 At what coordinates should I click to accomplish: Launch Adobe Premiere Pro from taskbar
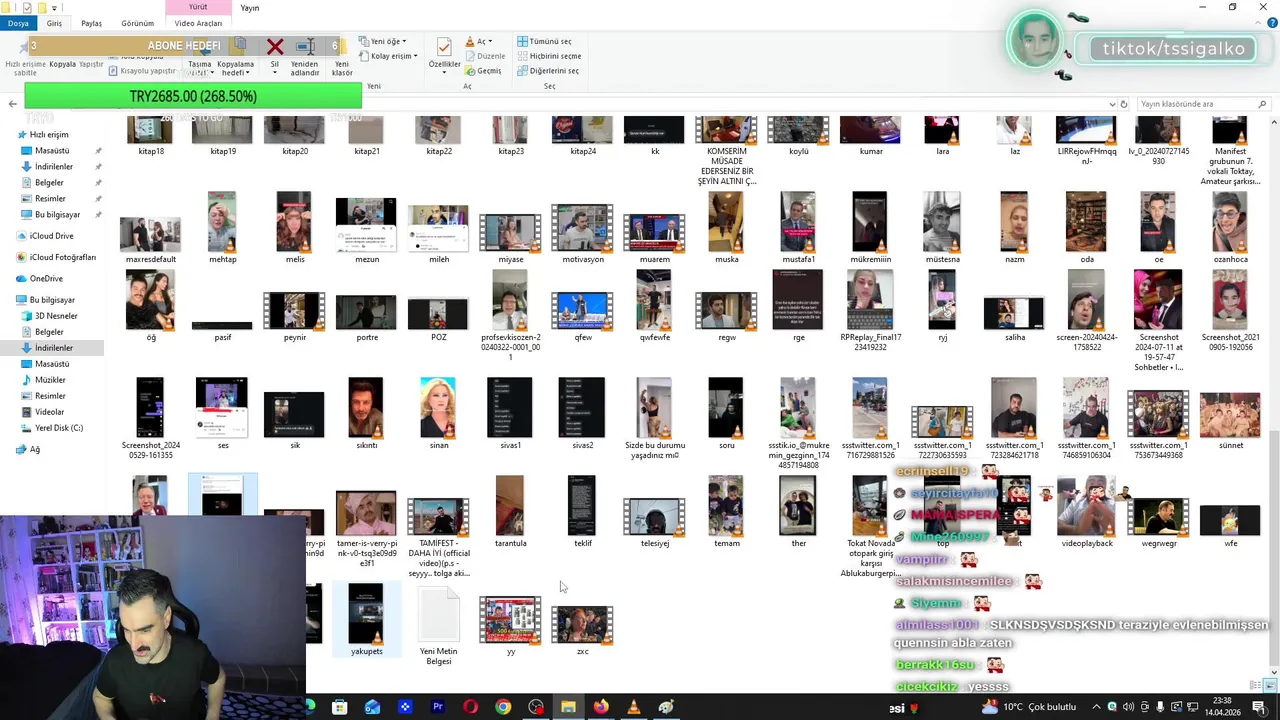pos(437,707)
